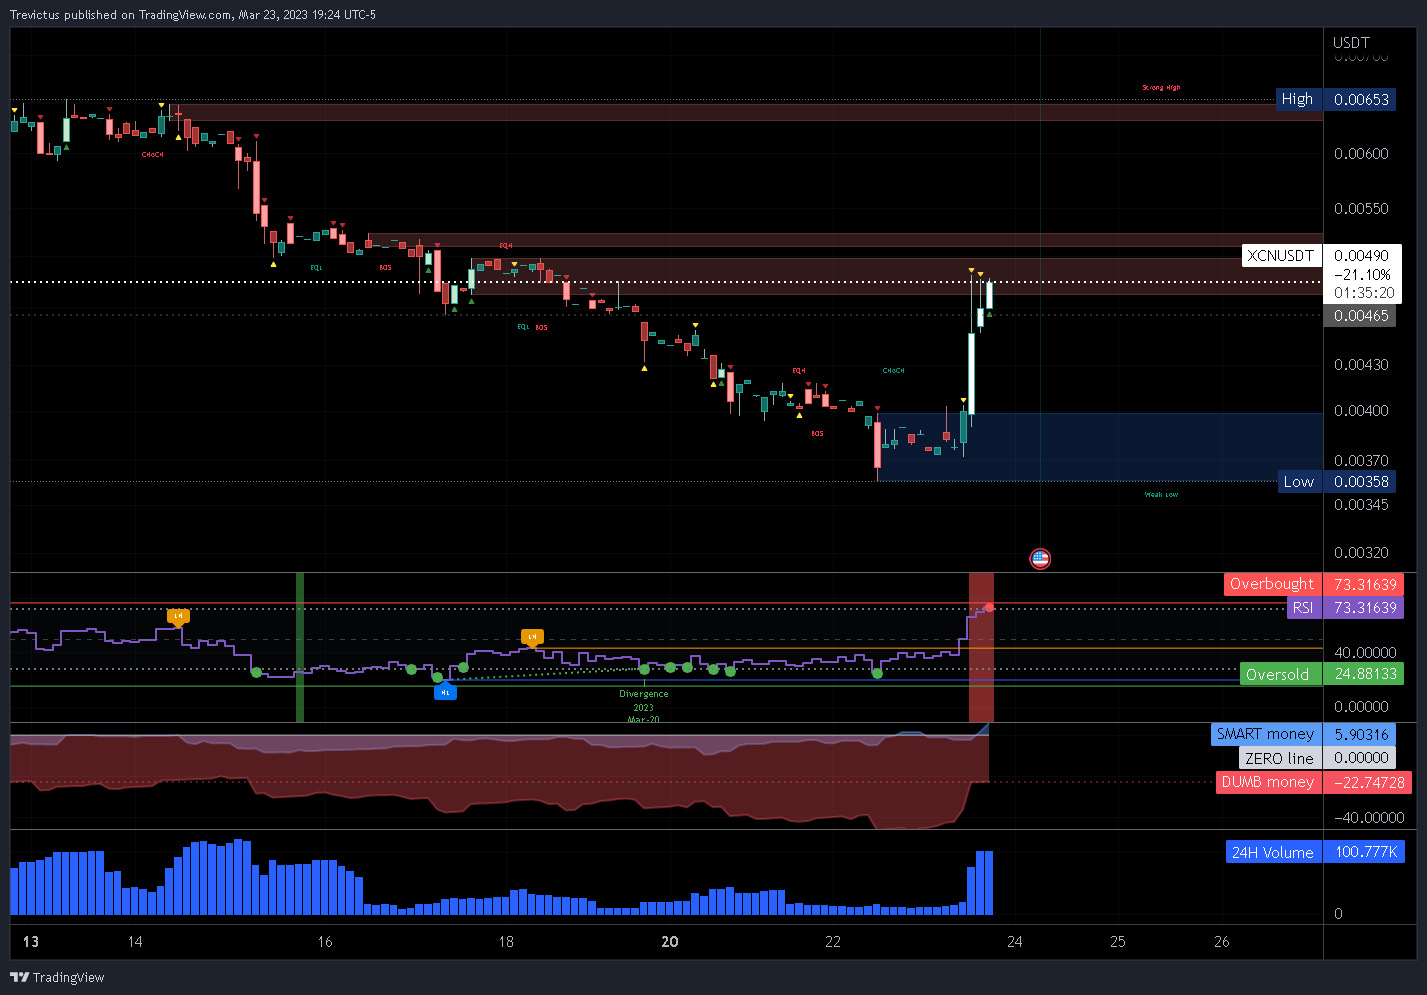This screenshot has height=995, width=1427.
Task: Click the 0.00400 price axis level
Action: (x=1361, y=410)
